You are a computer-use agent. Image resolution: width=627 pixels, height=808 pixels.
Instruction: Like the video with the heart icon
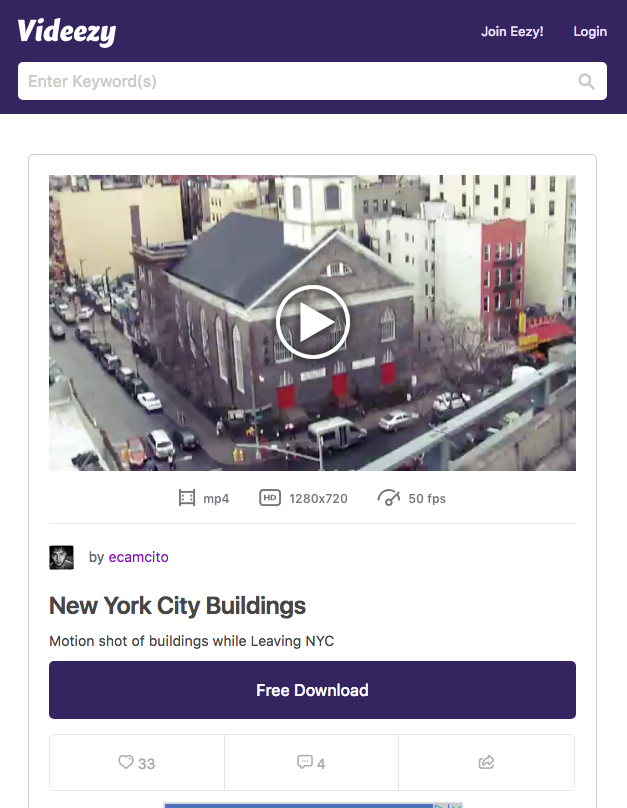pyautogui.click(x=126, y=762)
